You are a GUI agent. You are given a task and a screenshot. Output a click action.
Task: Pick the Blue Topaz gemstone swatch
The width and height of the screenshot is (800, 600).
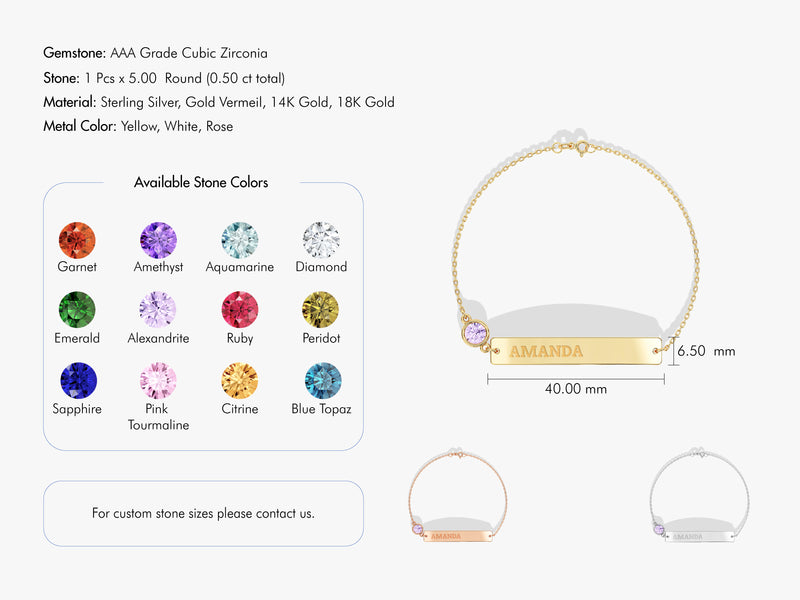coord(321,381)
